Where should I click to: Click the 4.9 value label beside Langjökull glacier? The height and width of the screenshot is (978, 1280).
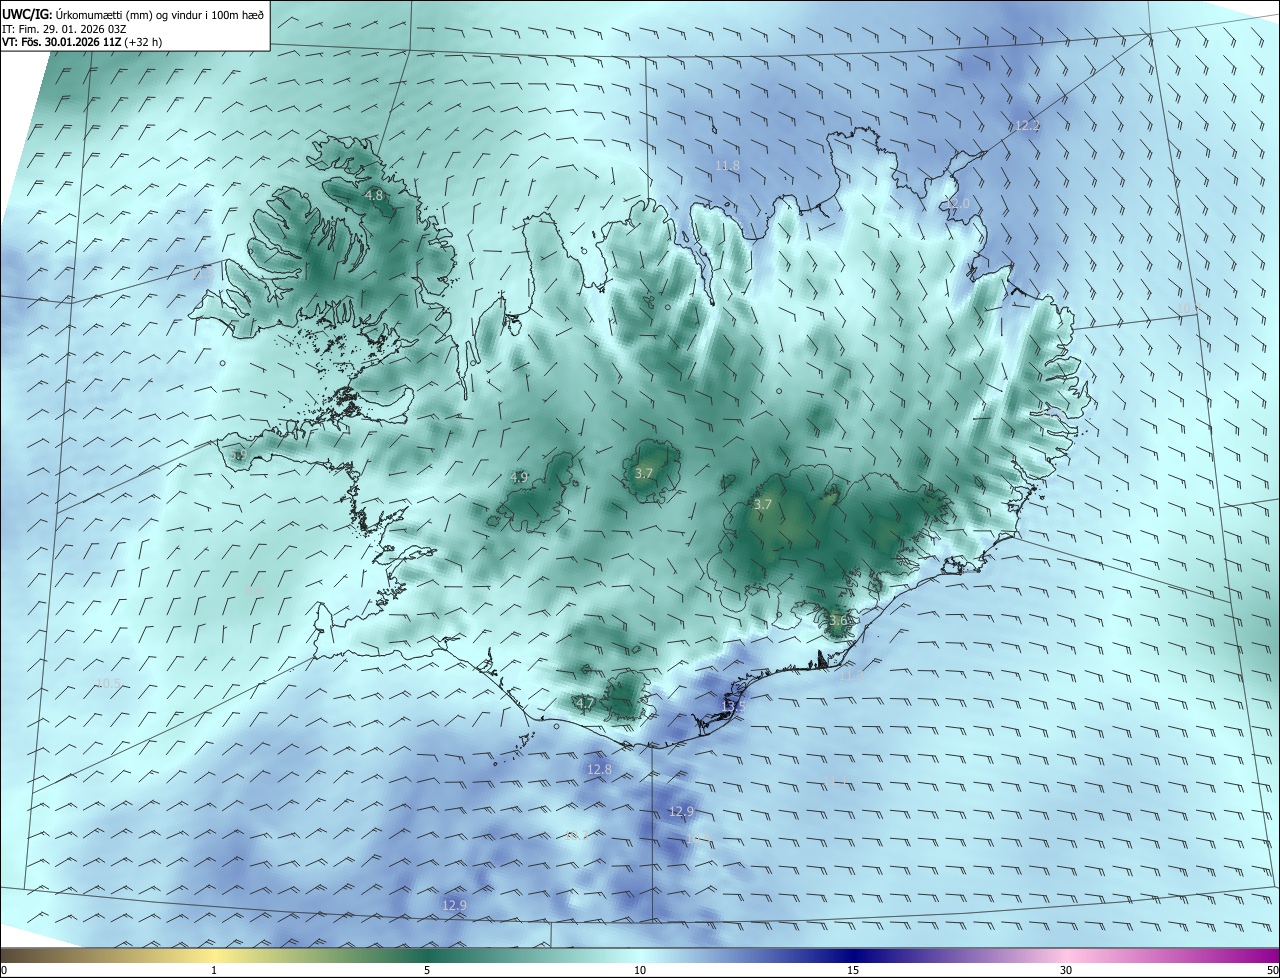(519, 478)
